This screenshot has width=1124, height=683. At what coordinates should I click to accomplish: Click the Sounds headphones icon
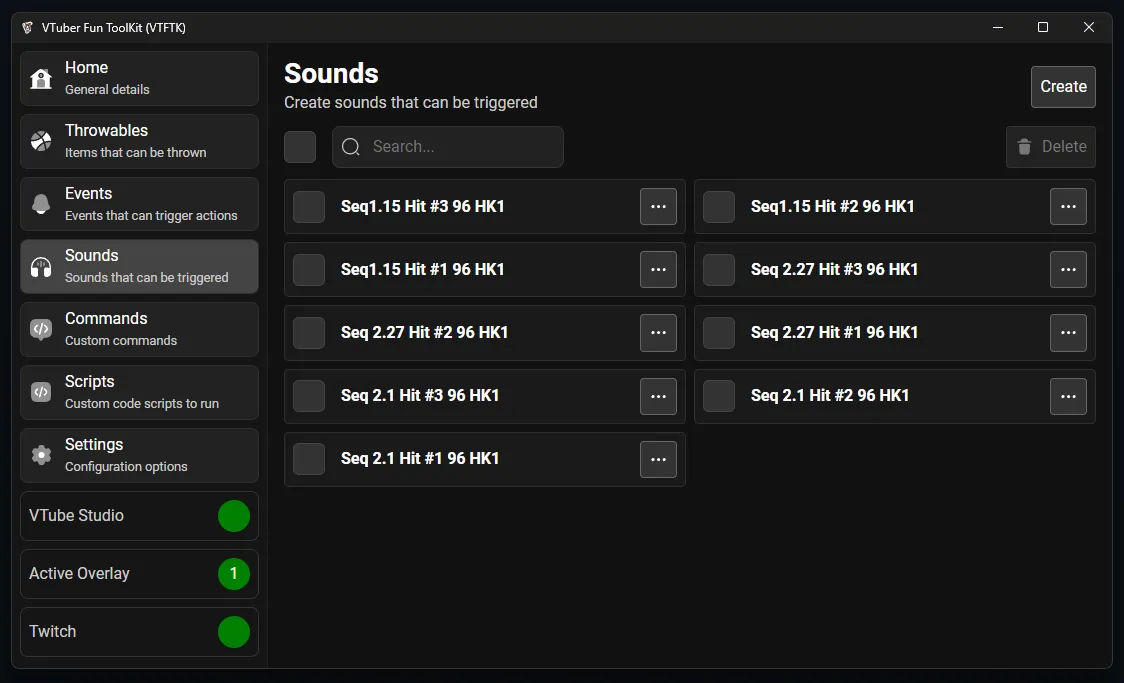click(x=41, y=267)
